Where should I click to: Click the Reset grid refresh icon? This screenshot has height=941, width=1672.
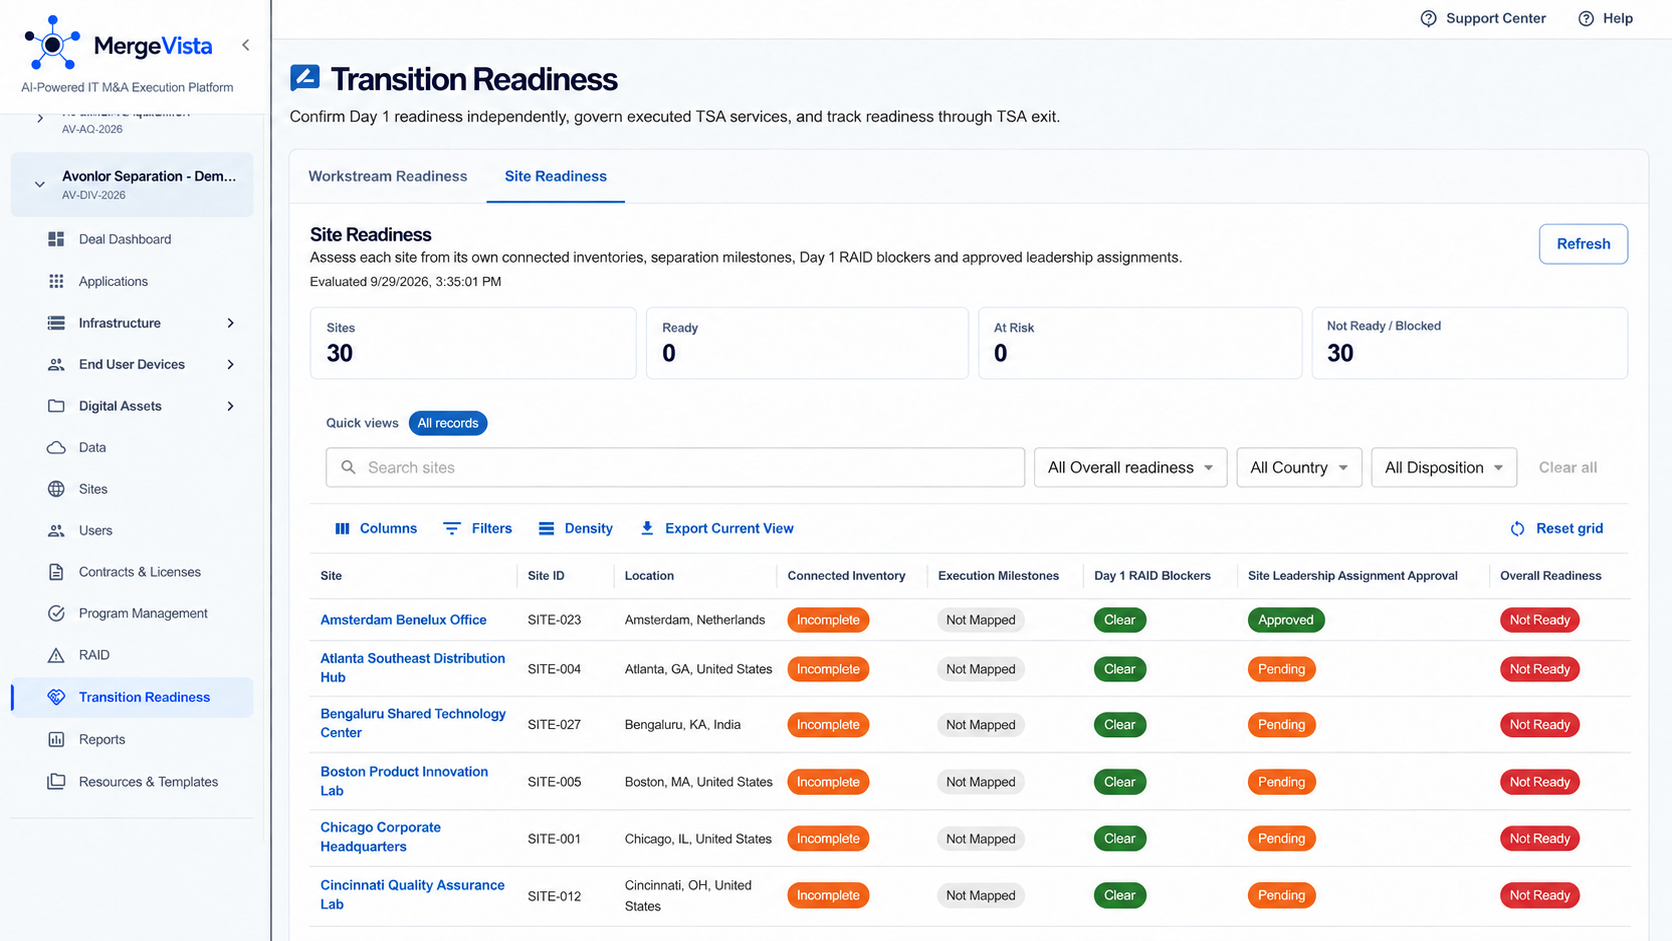click(1517, 528)
